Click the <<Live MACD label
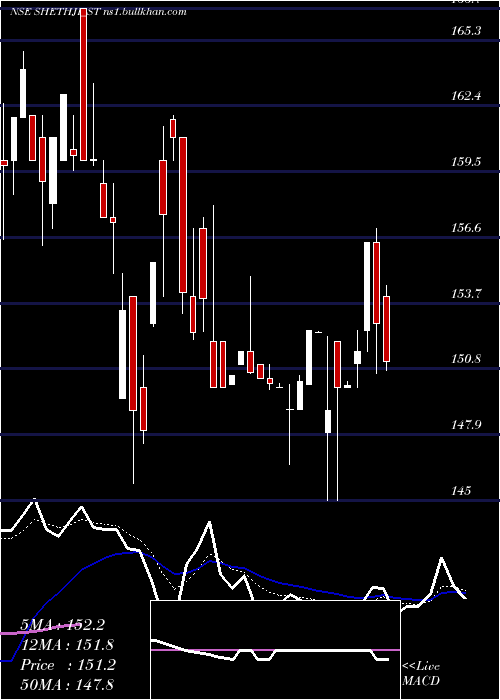 click(421, 674)
